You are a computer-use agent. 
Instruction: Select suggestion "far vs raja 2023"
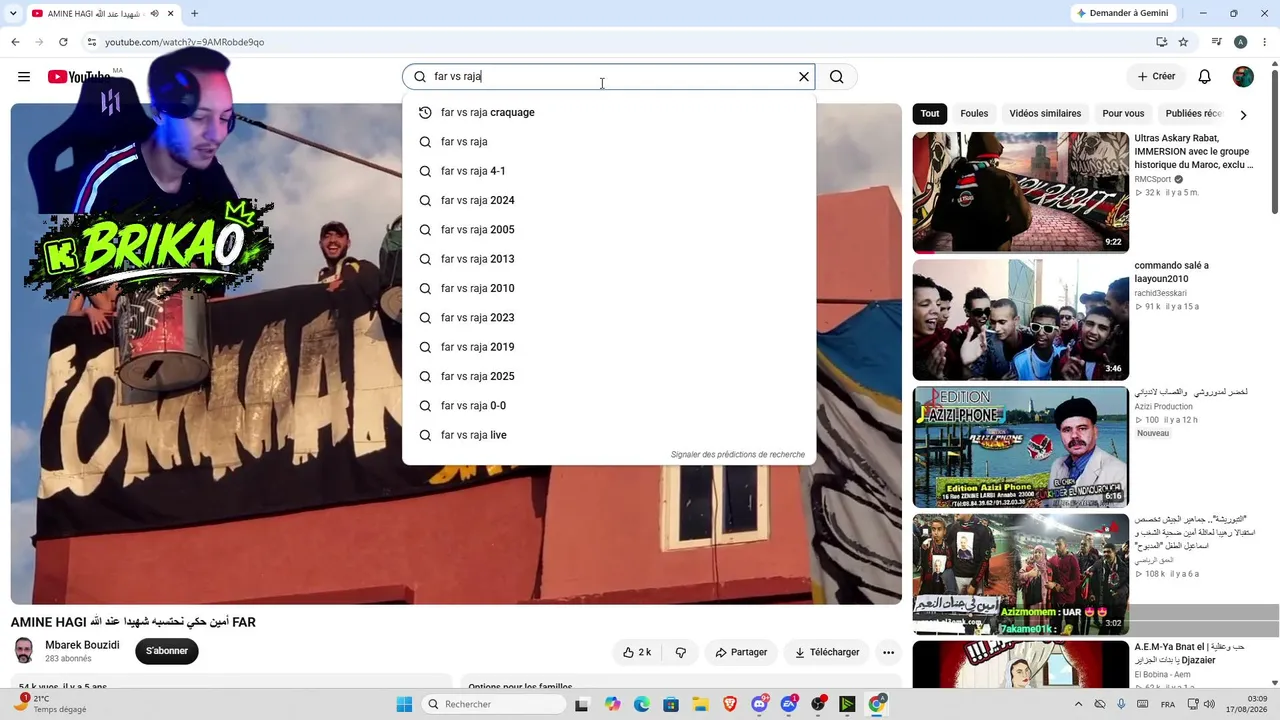point(609,318)
